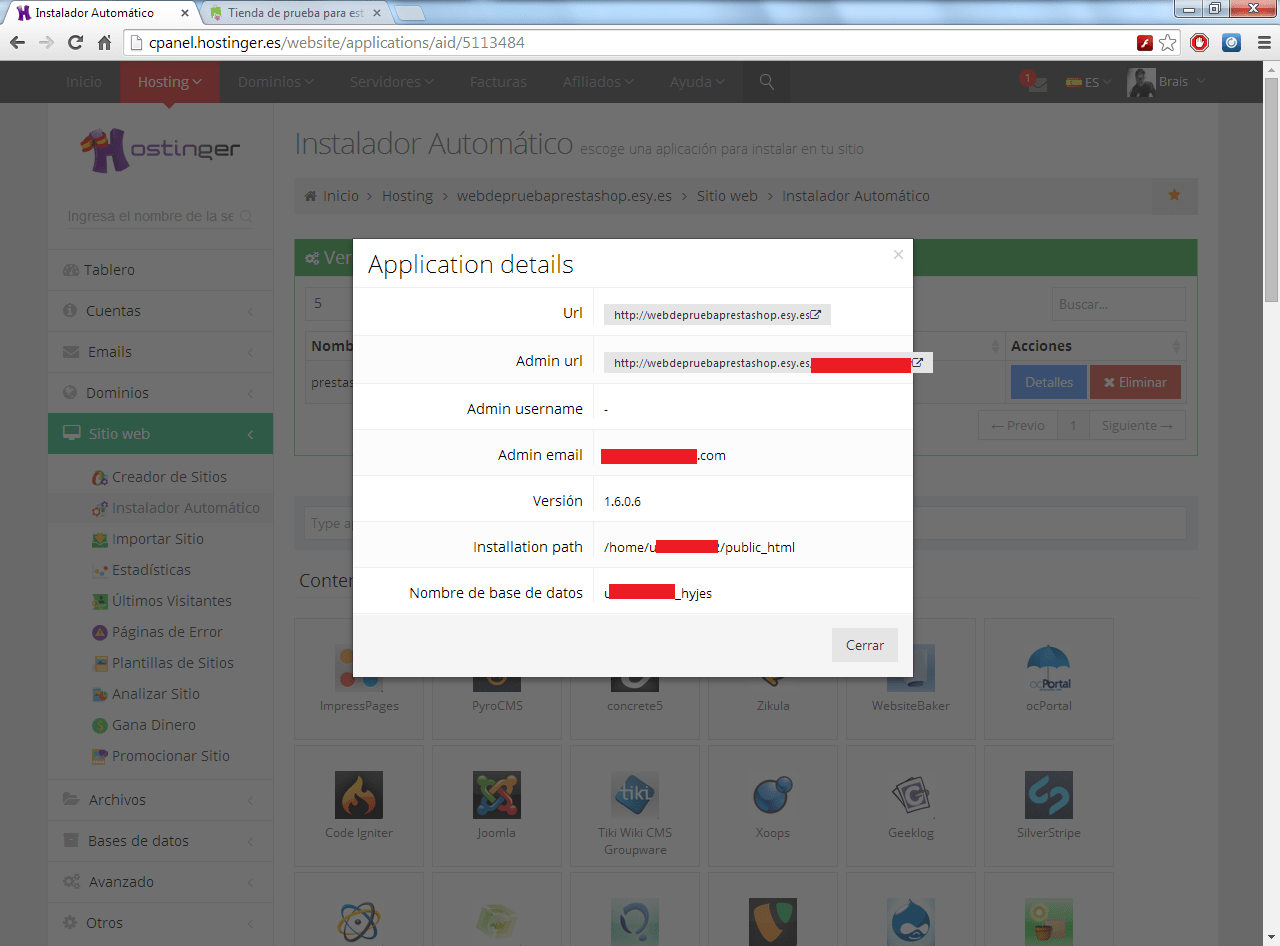The width and height of the screenshot is (1280, 946).
Task: Click the Hosting breadcrumb link
Action: coord(407,196)
